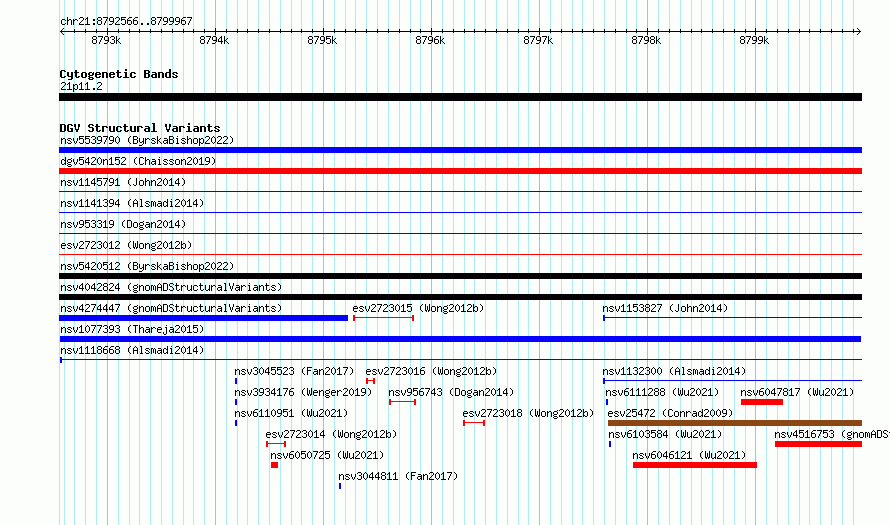Screen dimensions: 890x525
Task: Click the esv25472 (Conrad2009) label
Action: 670,413
